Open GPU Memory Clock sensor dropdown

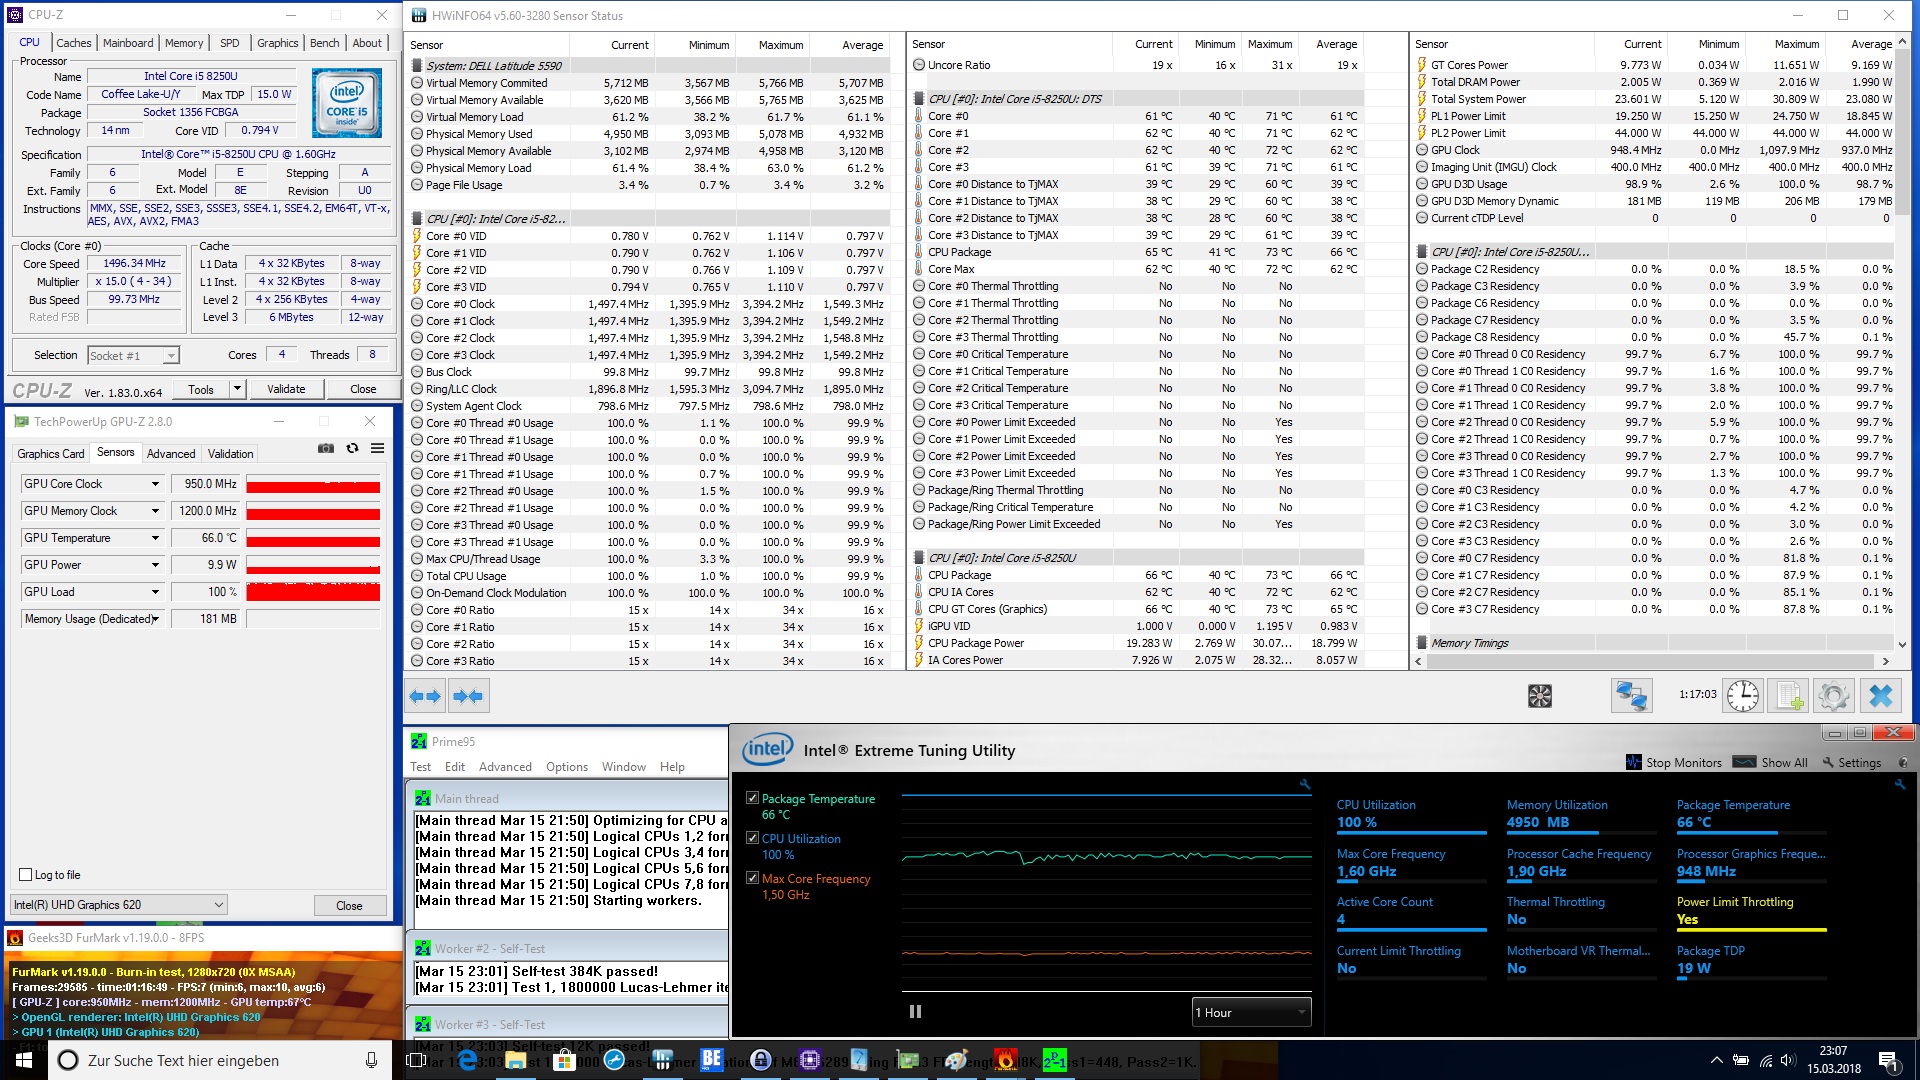(x=155, y=511)
